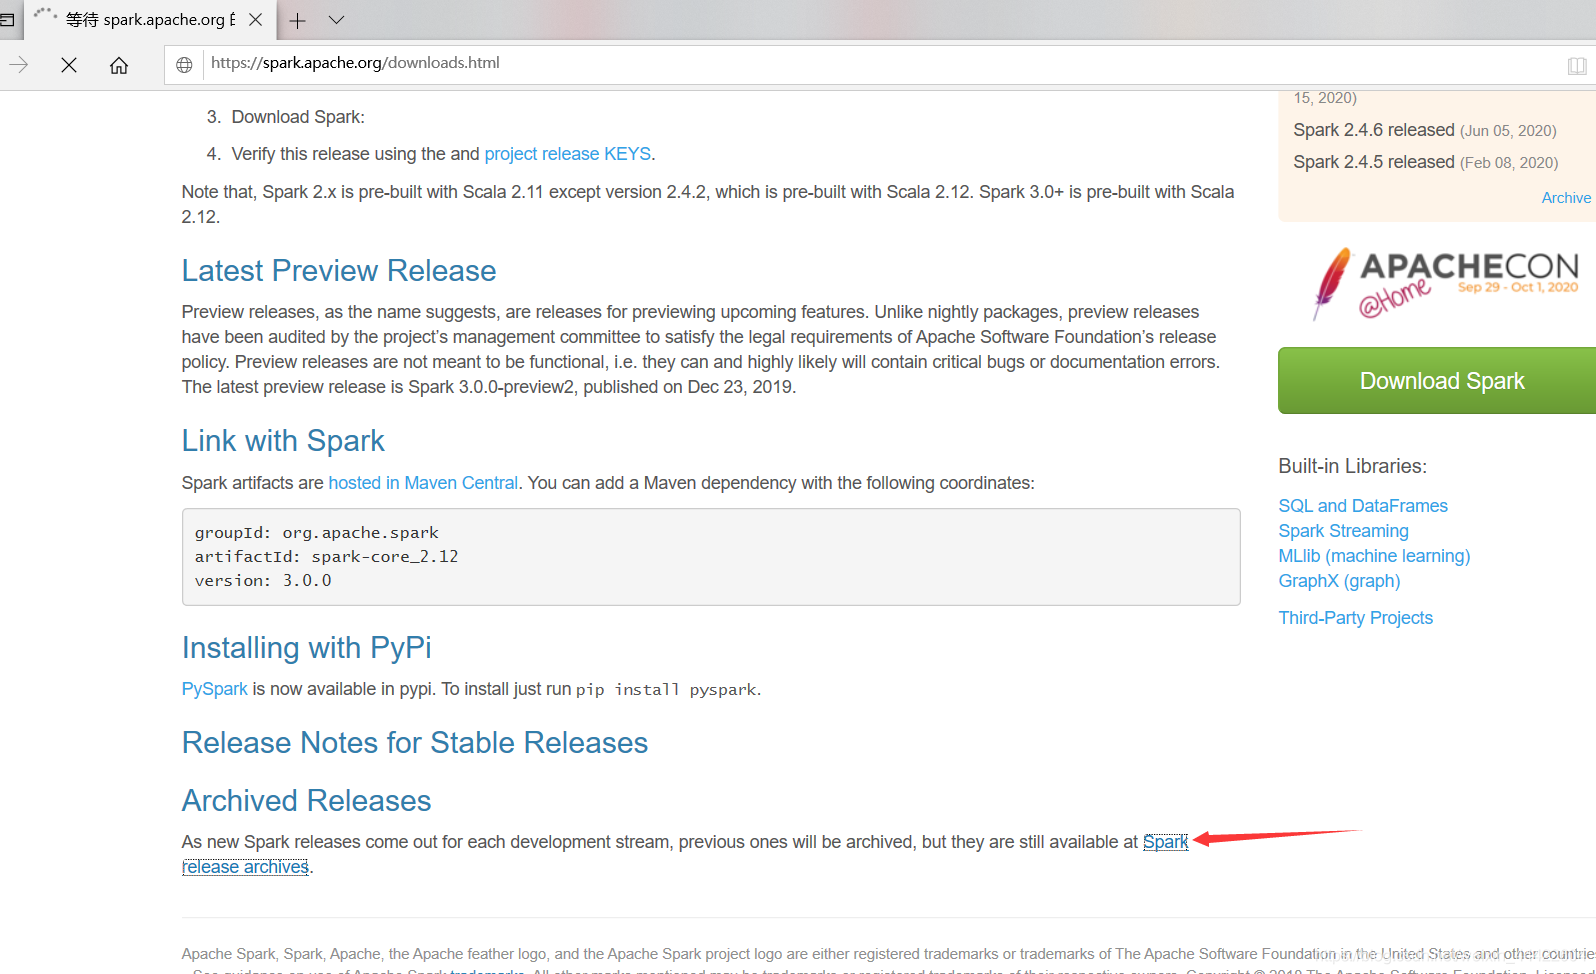Viewport: 1596px width, 974px height.
Task: Click the forward navigation arrow
Action: (19, 65)
